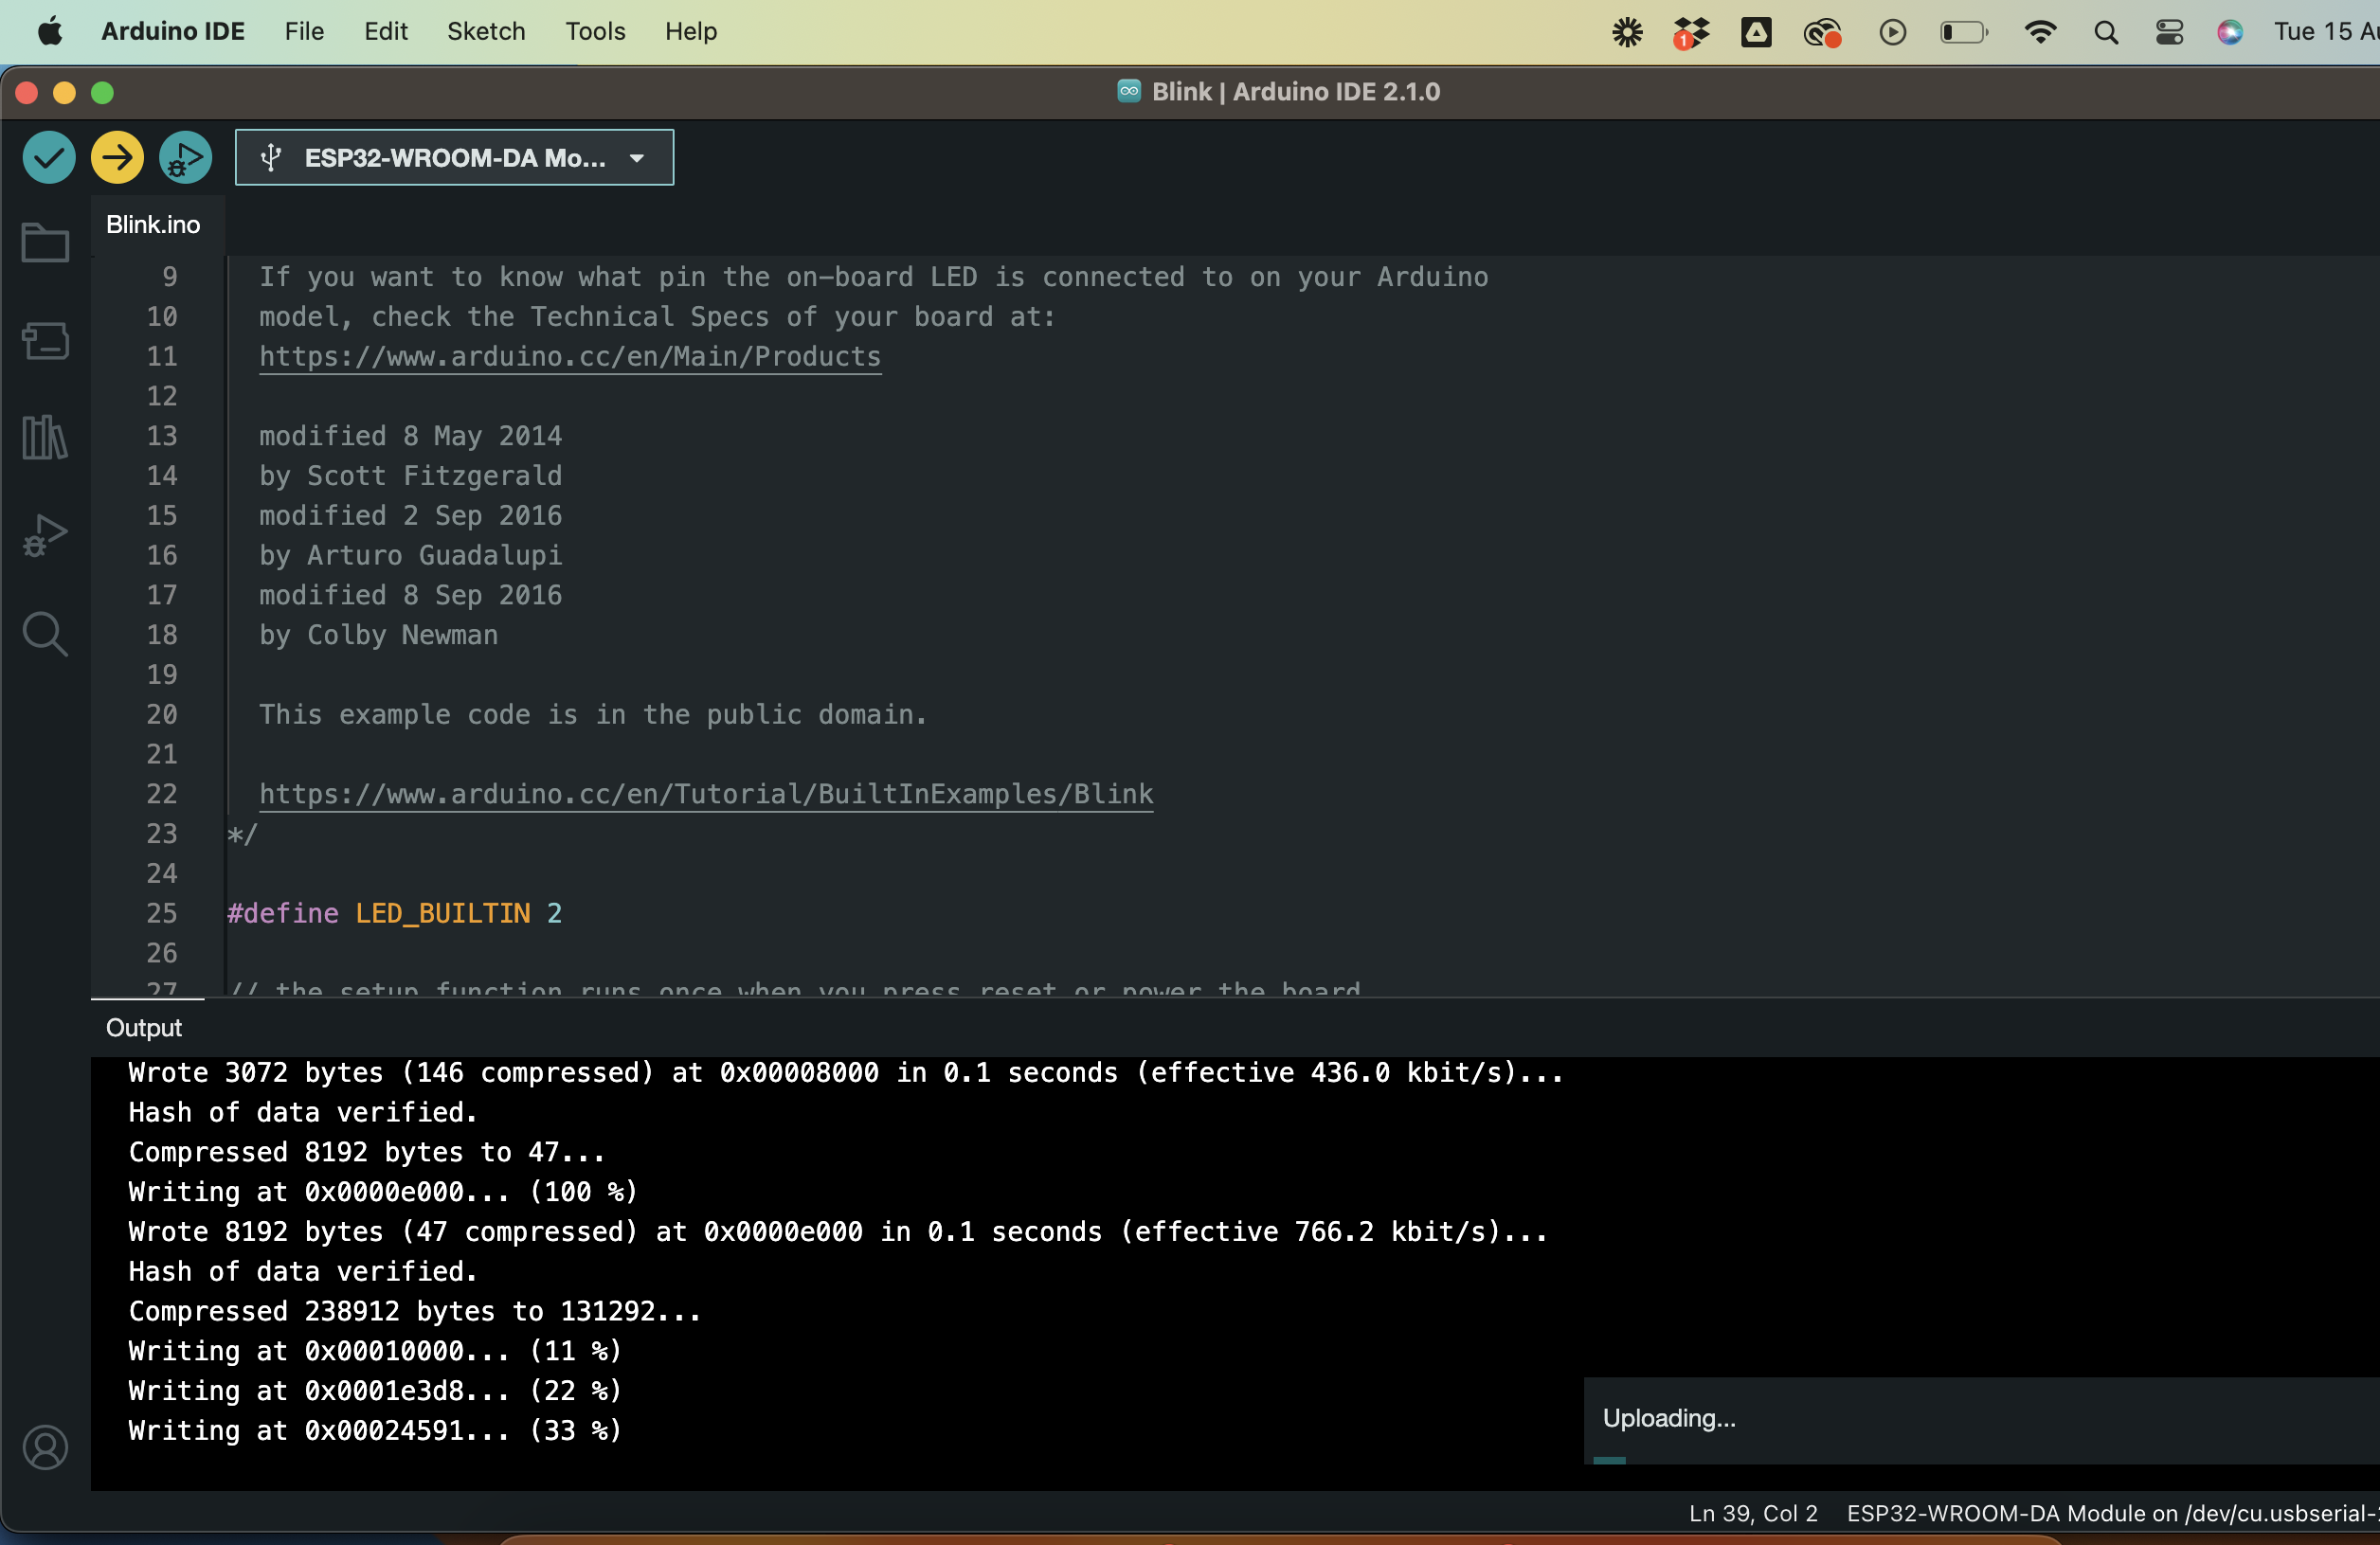Click the Wi-Fi menu bar icon

(x=2040, y=32)
